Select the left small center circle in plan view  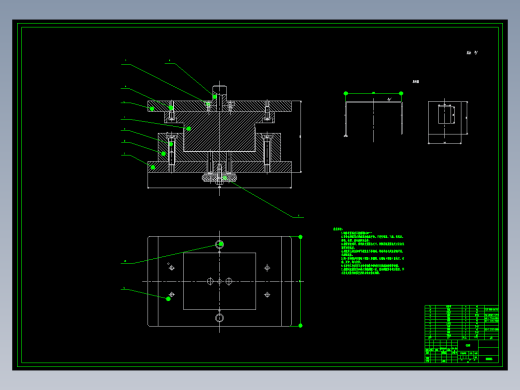coord(210,281)
